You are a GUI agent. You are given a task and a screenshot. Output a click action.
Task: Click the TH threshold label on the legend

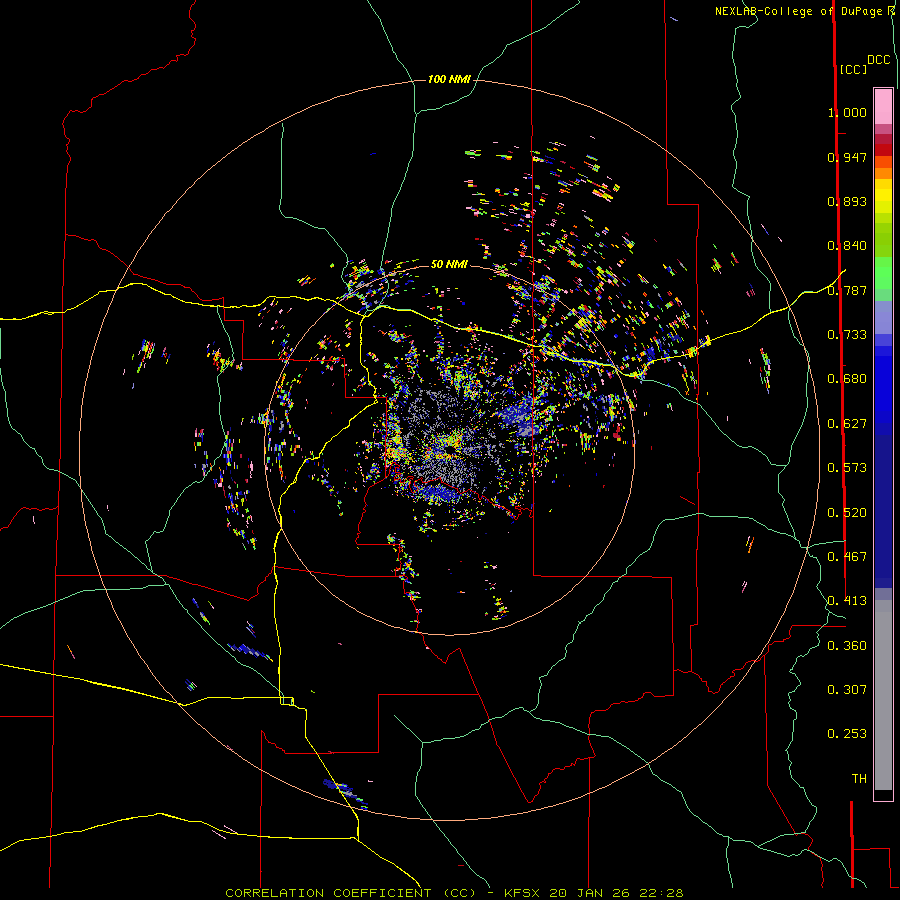coord(859,779)
